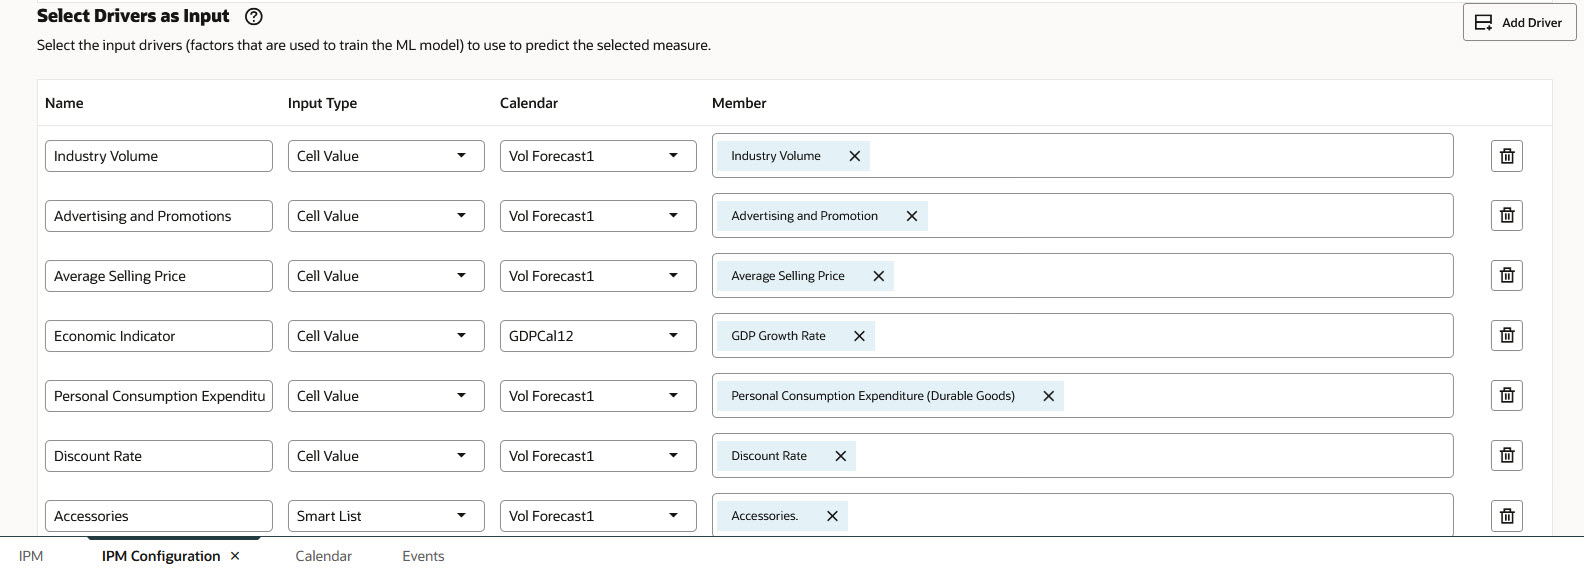Edit the Average Selling Price name field
The width and height of the screenshot is (1584, 570).
pos(158,276)
